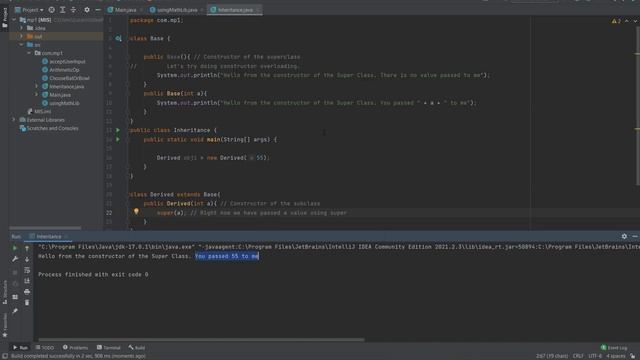Screen dimensions: 640x360
Task: Click the Project panel horizontal scrollbar
Action: (x=45, y=228)
